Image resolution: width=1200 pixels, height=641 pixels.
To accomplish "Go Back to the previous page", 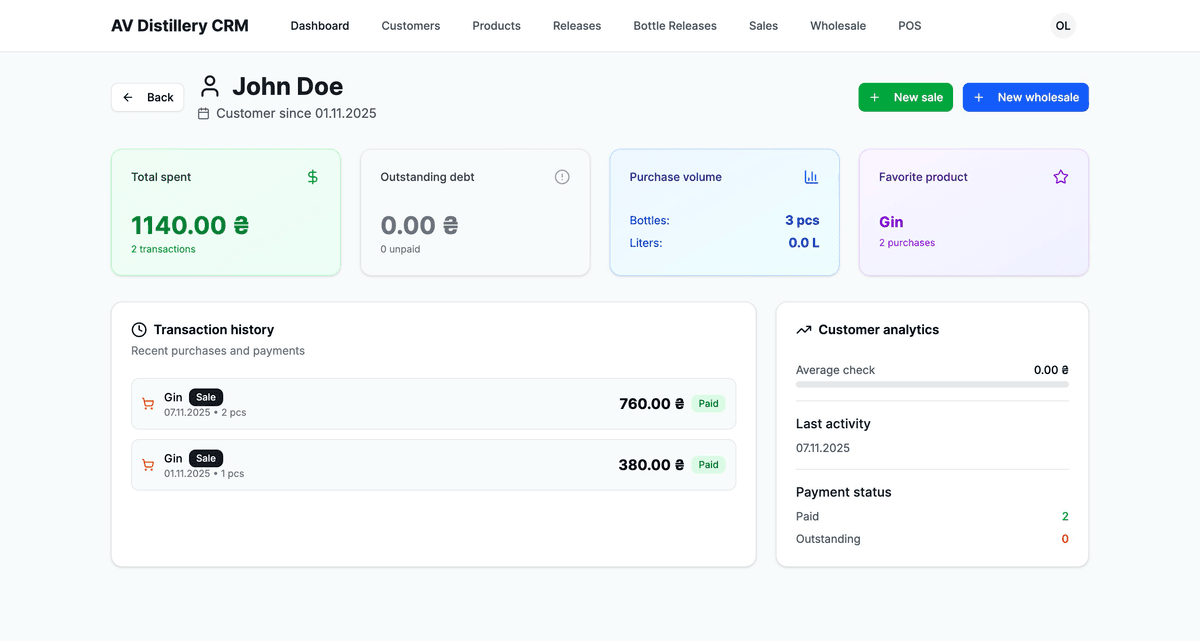I will tap(148, 97).
